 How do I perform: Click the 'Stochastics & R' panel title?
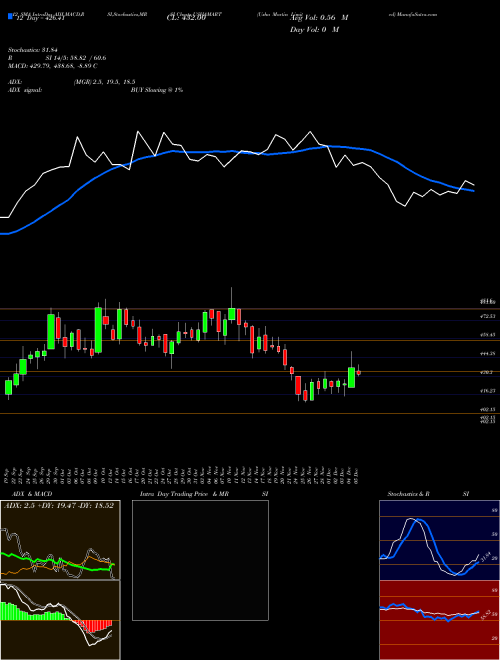[x=408, y=494]
